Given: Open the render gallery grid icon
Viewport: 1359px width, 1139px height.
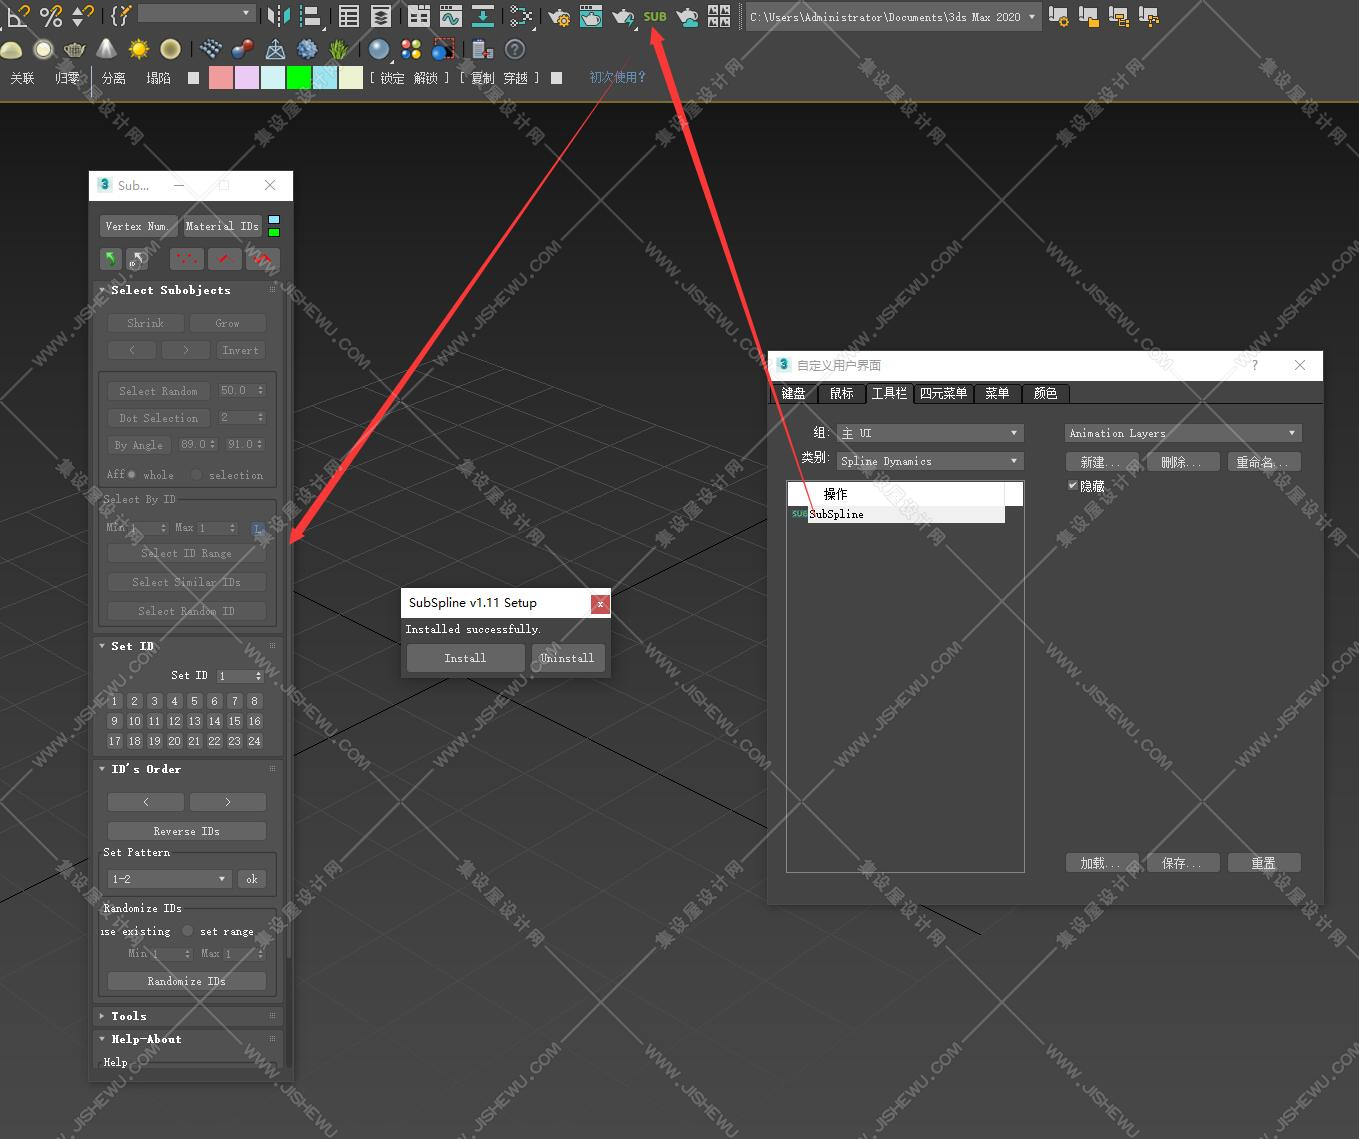Looking at the screenshot, I should point(719,16).
